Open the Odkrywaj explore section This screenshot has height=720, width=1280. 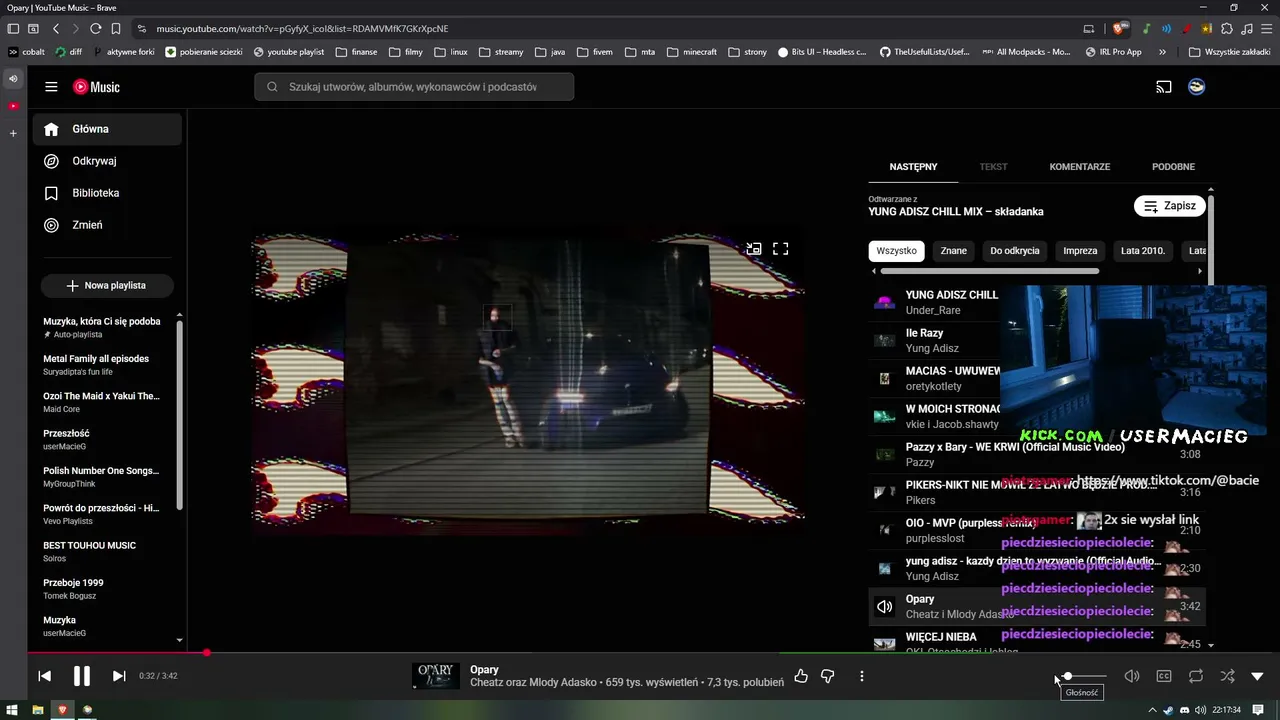[107, 161]
